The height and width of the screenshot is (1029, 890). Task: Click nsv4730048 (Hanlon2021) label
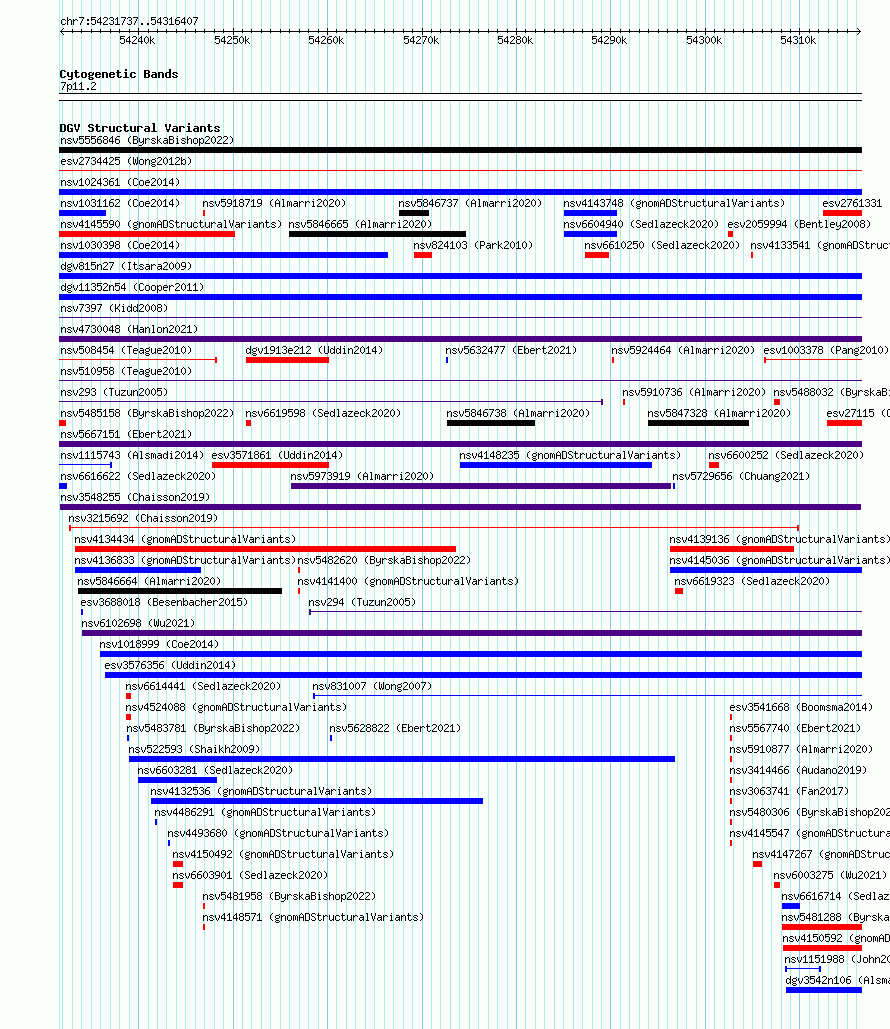click(129, 329)
